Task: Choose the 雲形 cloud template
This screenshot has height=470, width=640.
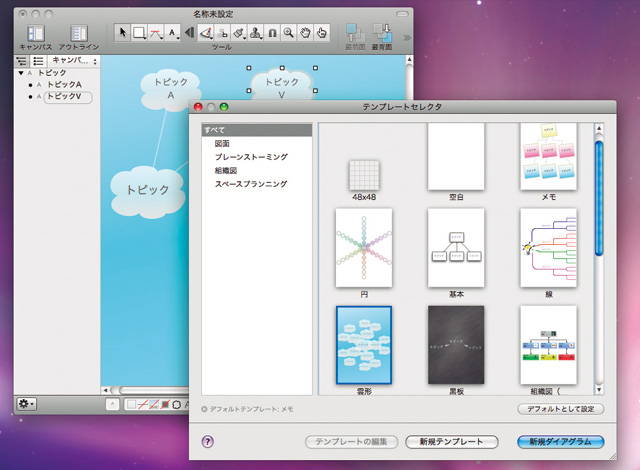Action: point(364,345)
